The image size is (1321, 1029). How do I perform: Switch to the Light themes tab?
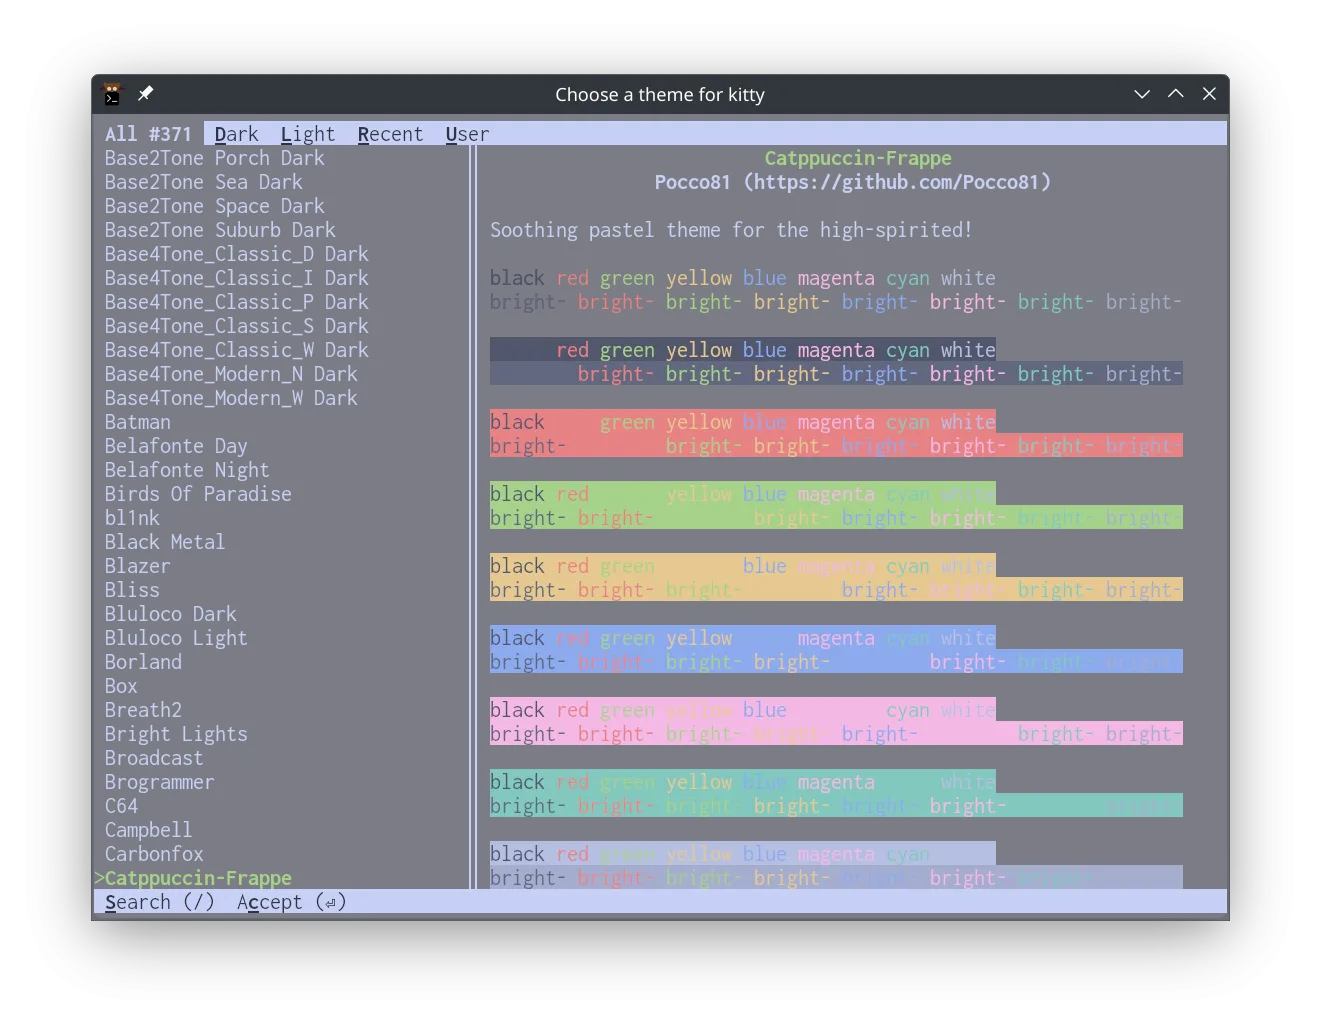(x=308, y=133)
